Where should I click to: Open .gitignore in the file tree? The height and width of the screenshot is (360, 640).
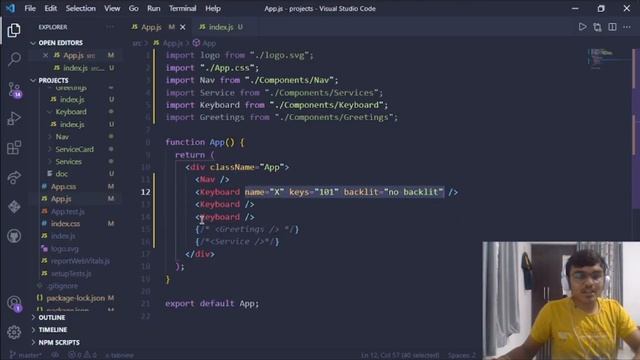tap(62, 286)
